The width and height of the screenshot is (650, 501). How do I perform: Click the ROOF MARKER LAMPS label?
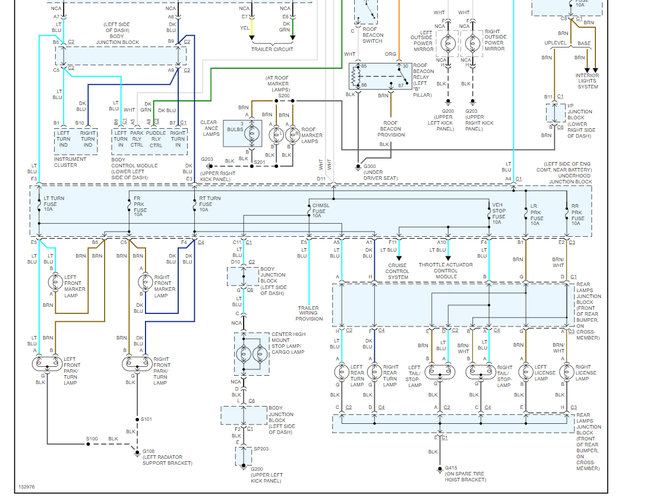pos(311,135)
